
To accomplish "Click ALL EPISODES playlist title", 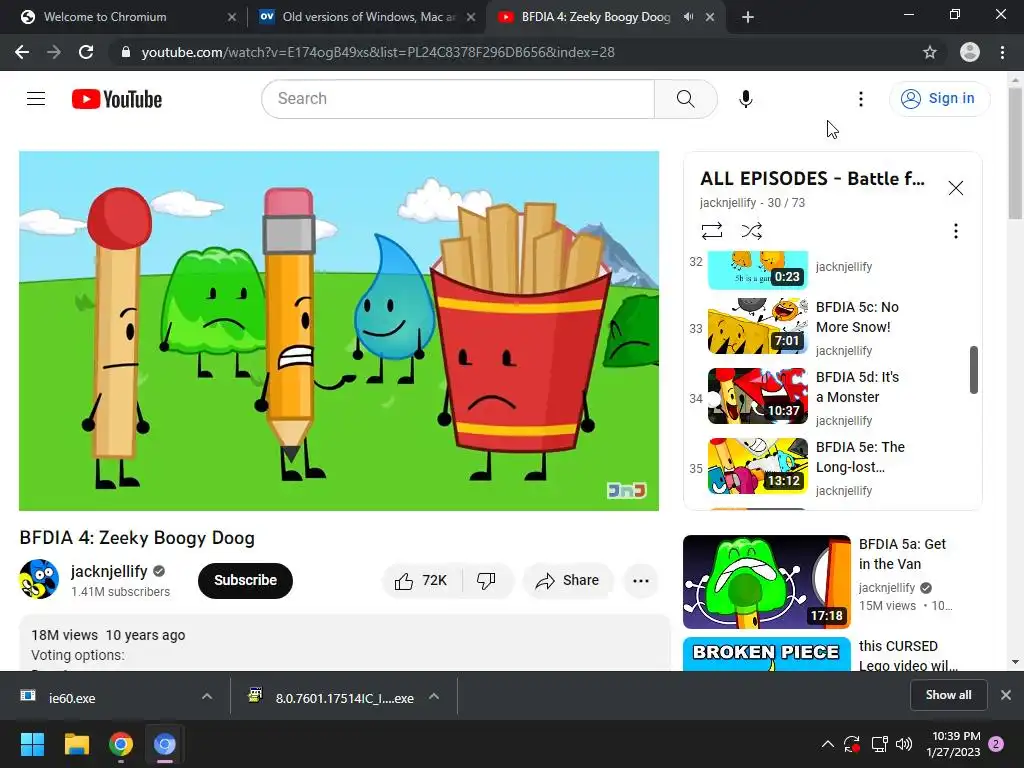I will click(x=812, y=178).
